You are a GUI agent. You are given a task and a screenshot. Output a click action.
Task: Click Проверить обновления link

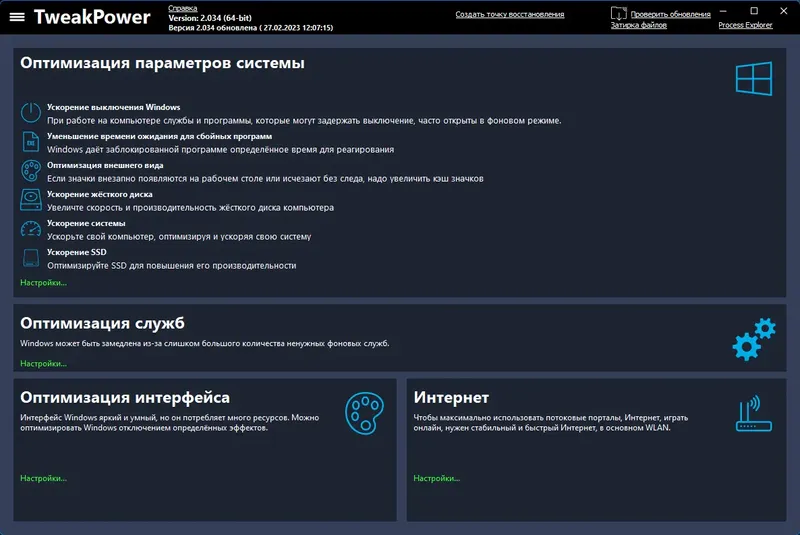pyautogui.click(x=670, y=14)
